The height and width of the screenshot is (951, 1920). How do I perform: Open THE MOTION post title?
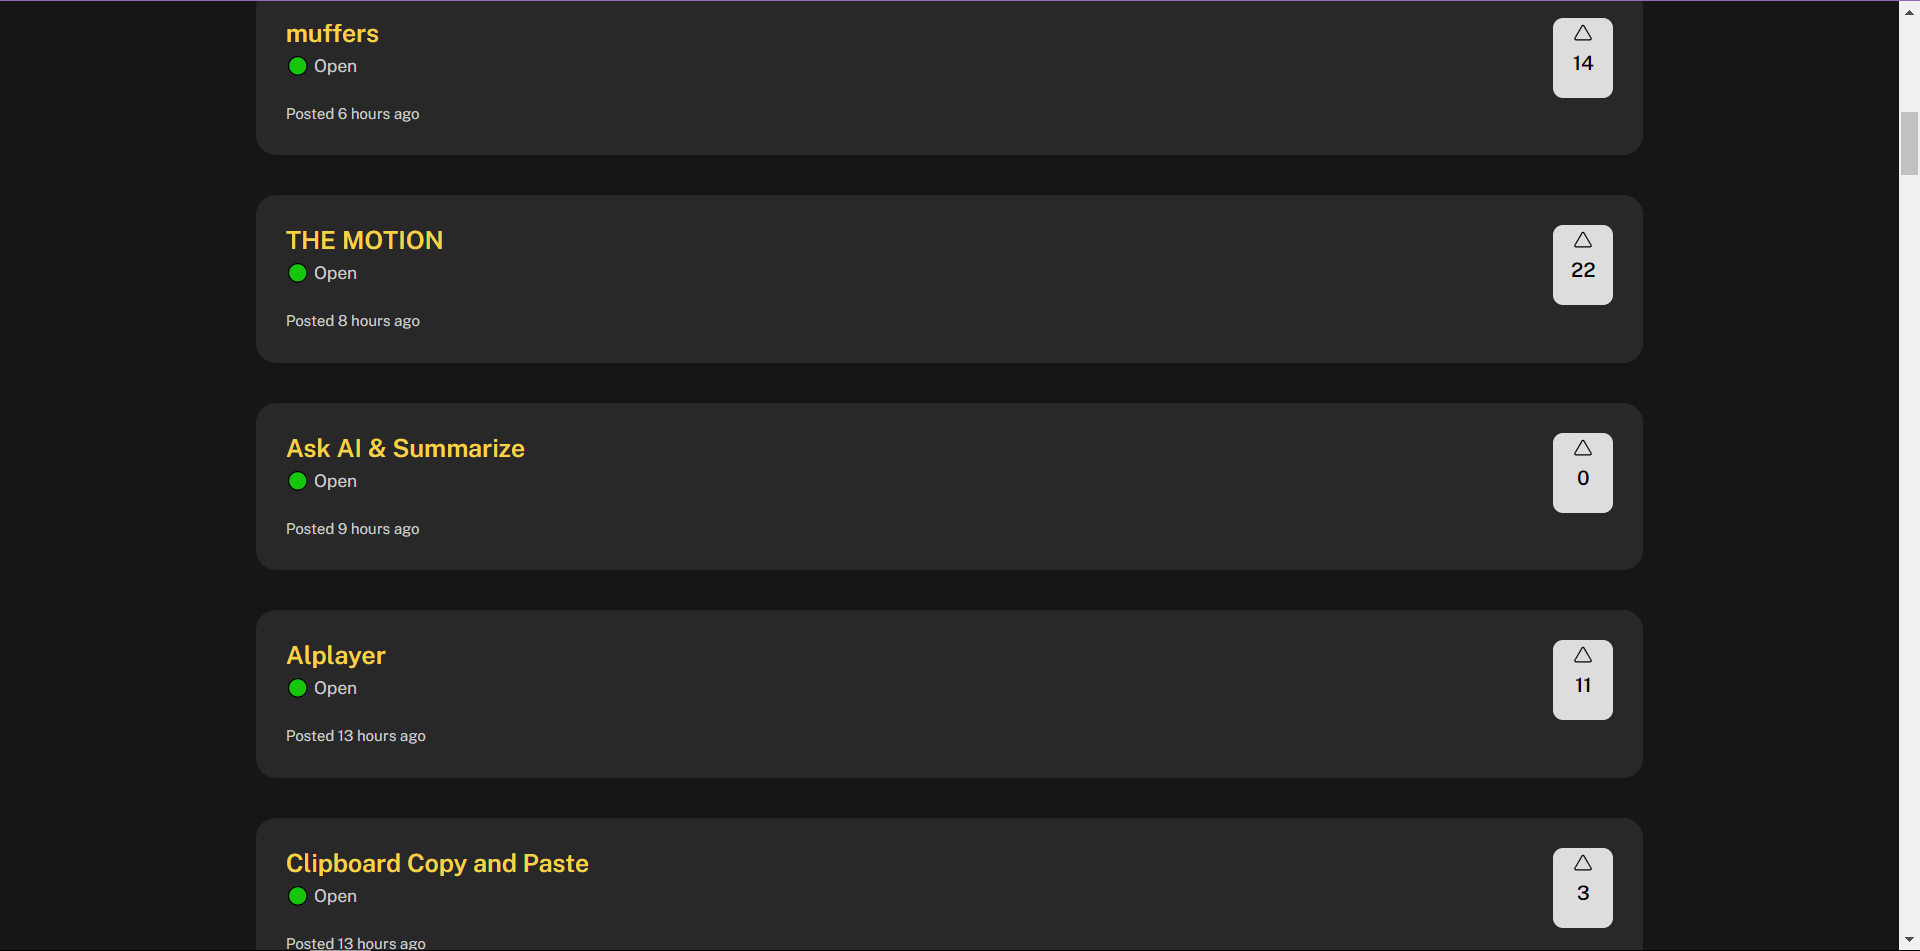364,241
